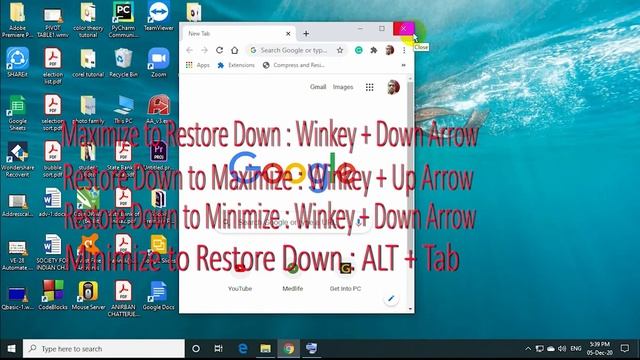Reload the page in Chrome
This screenshot has height=360, width=640.
219,50
